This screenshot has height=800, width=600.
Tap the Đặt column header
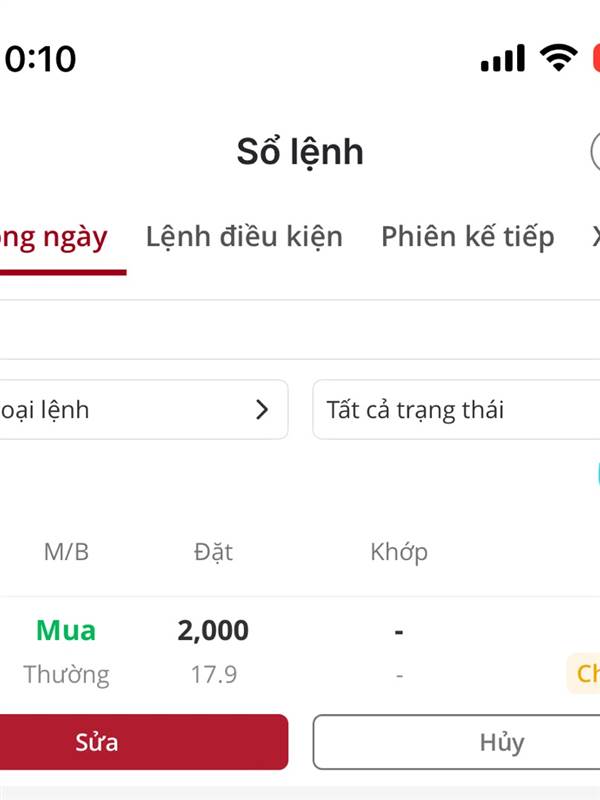click(x=213, y=552)
